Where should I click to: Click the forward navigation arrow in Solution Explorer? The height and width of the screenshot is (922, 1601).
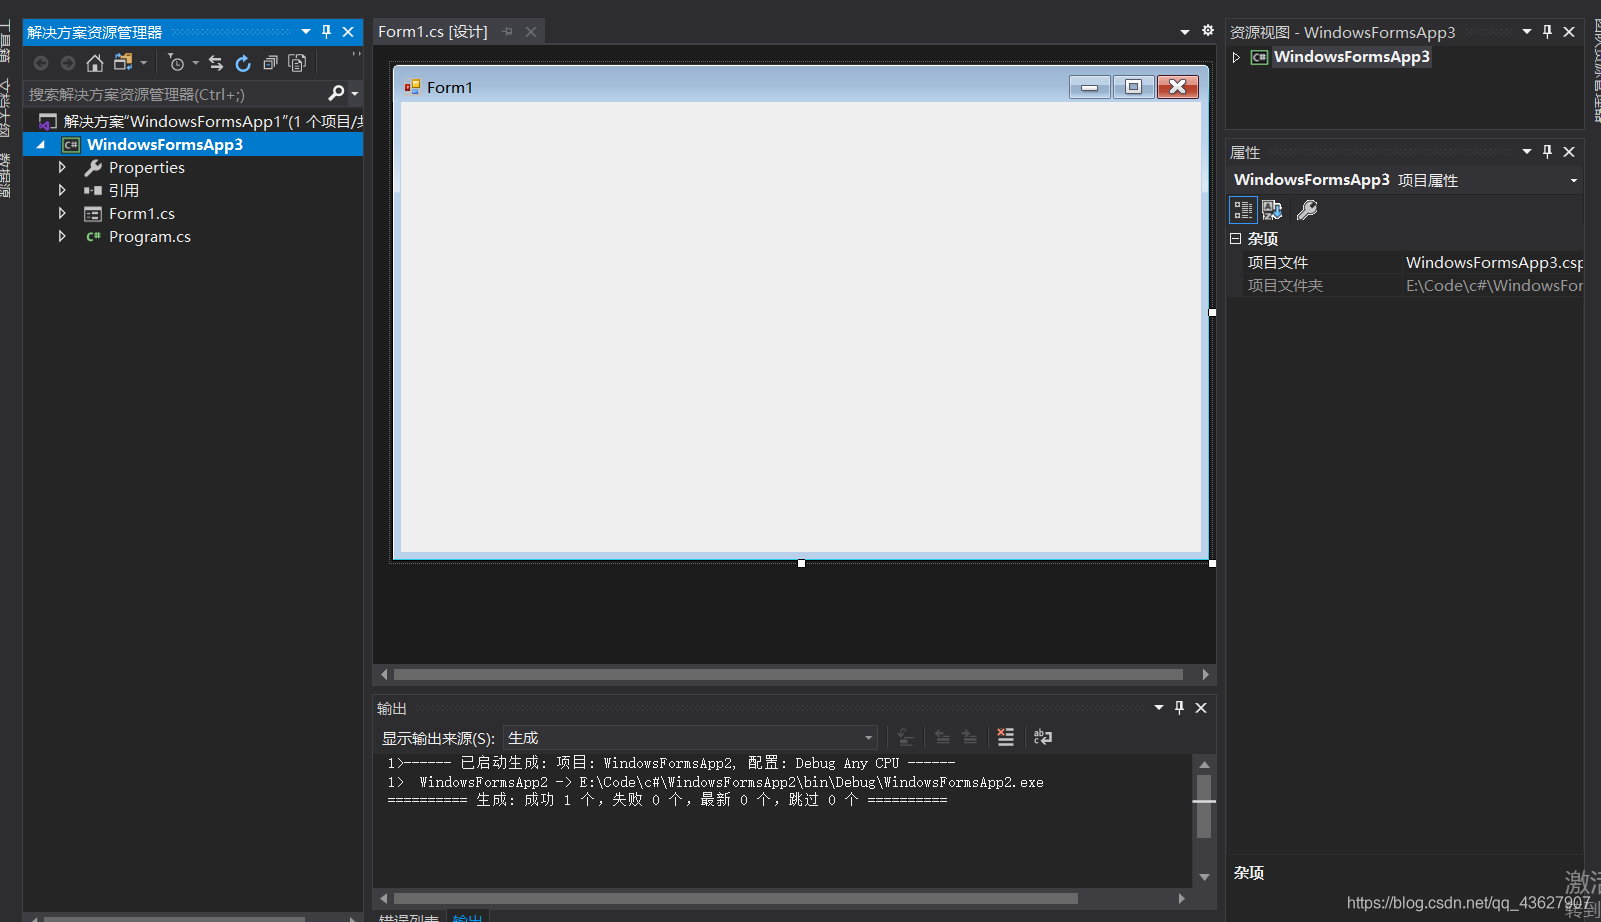[x=68, y=63]
